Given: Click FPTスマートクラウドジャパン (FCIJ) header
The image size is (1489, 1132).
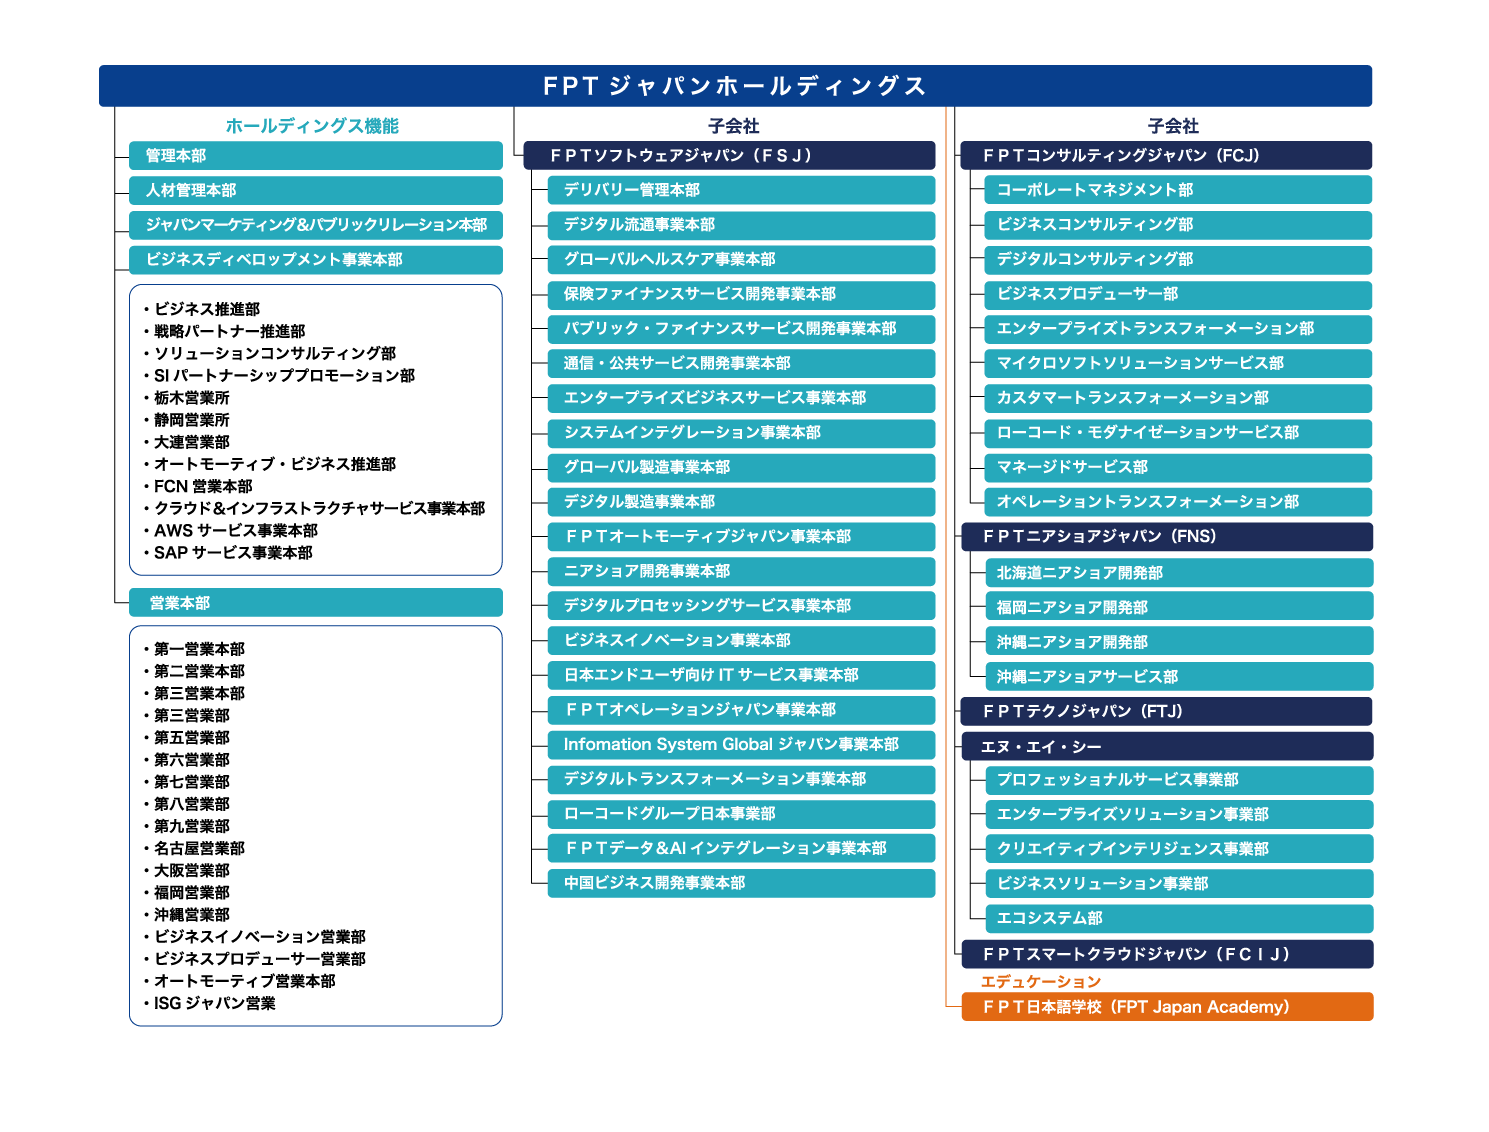Looking at the screenshot, I should (1166, 955).
